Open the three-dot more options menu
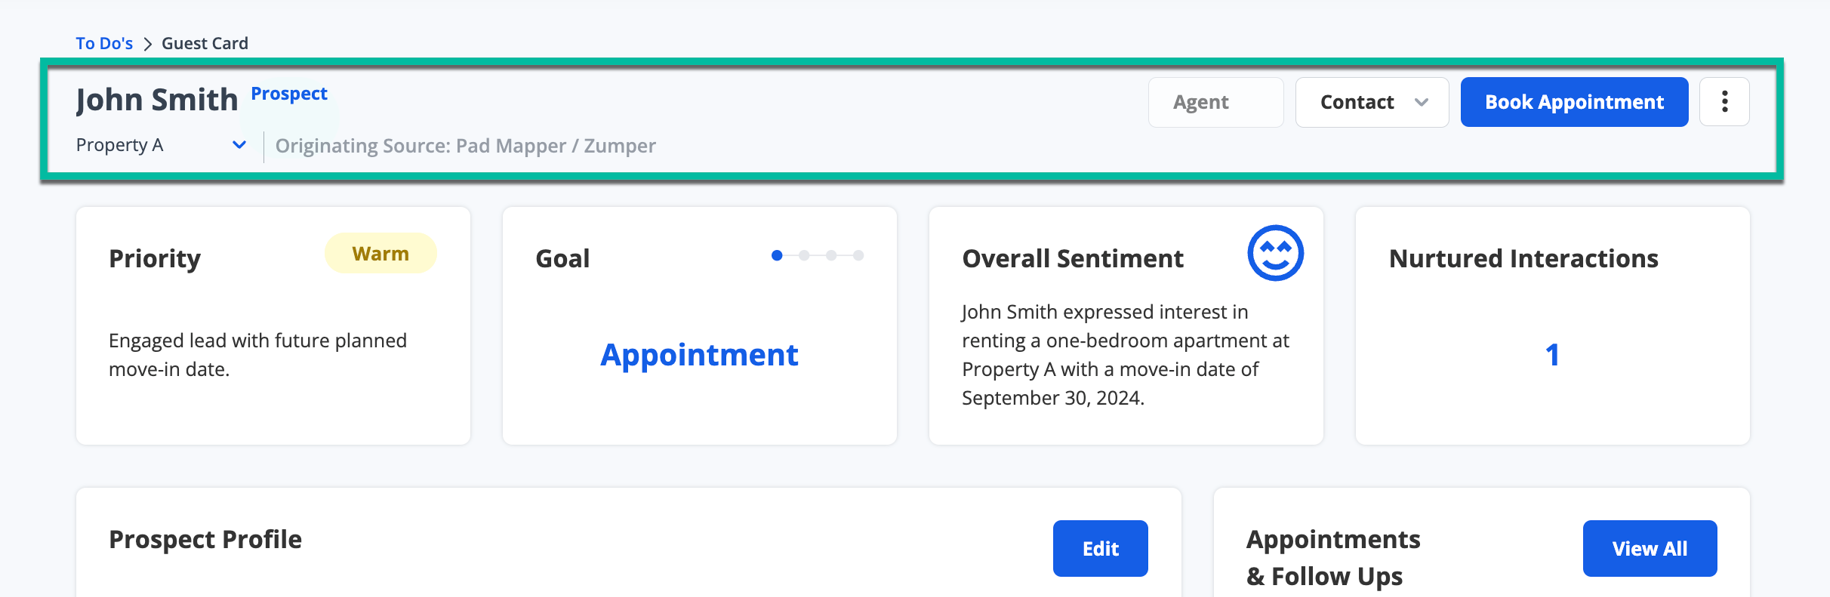1830x597 pixels. click(x=1724, y=102)
